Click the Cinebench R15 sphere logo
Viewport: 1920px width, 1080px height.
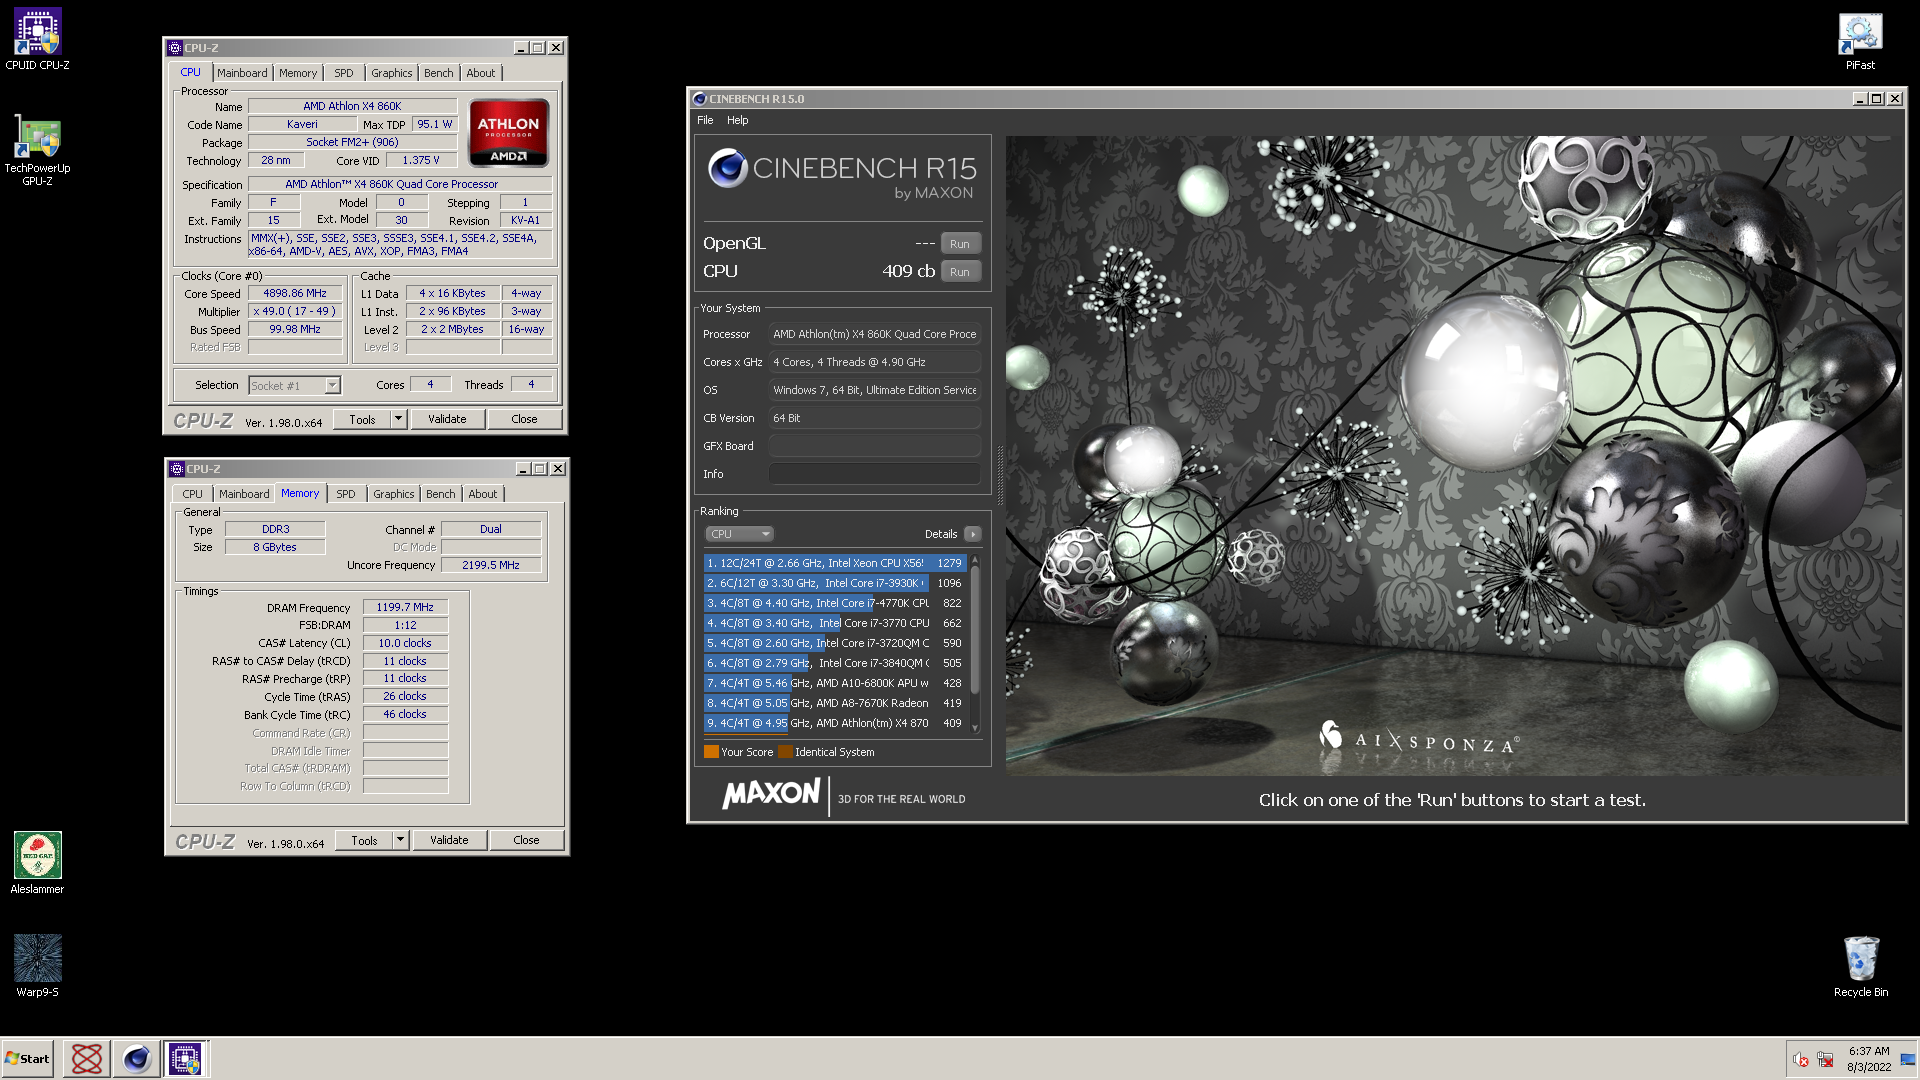[728, 168]
